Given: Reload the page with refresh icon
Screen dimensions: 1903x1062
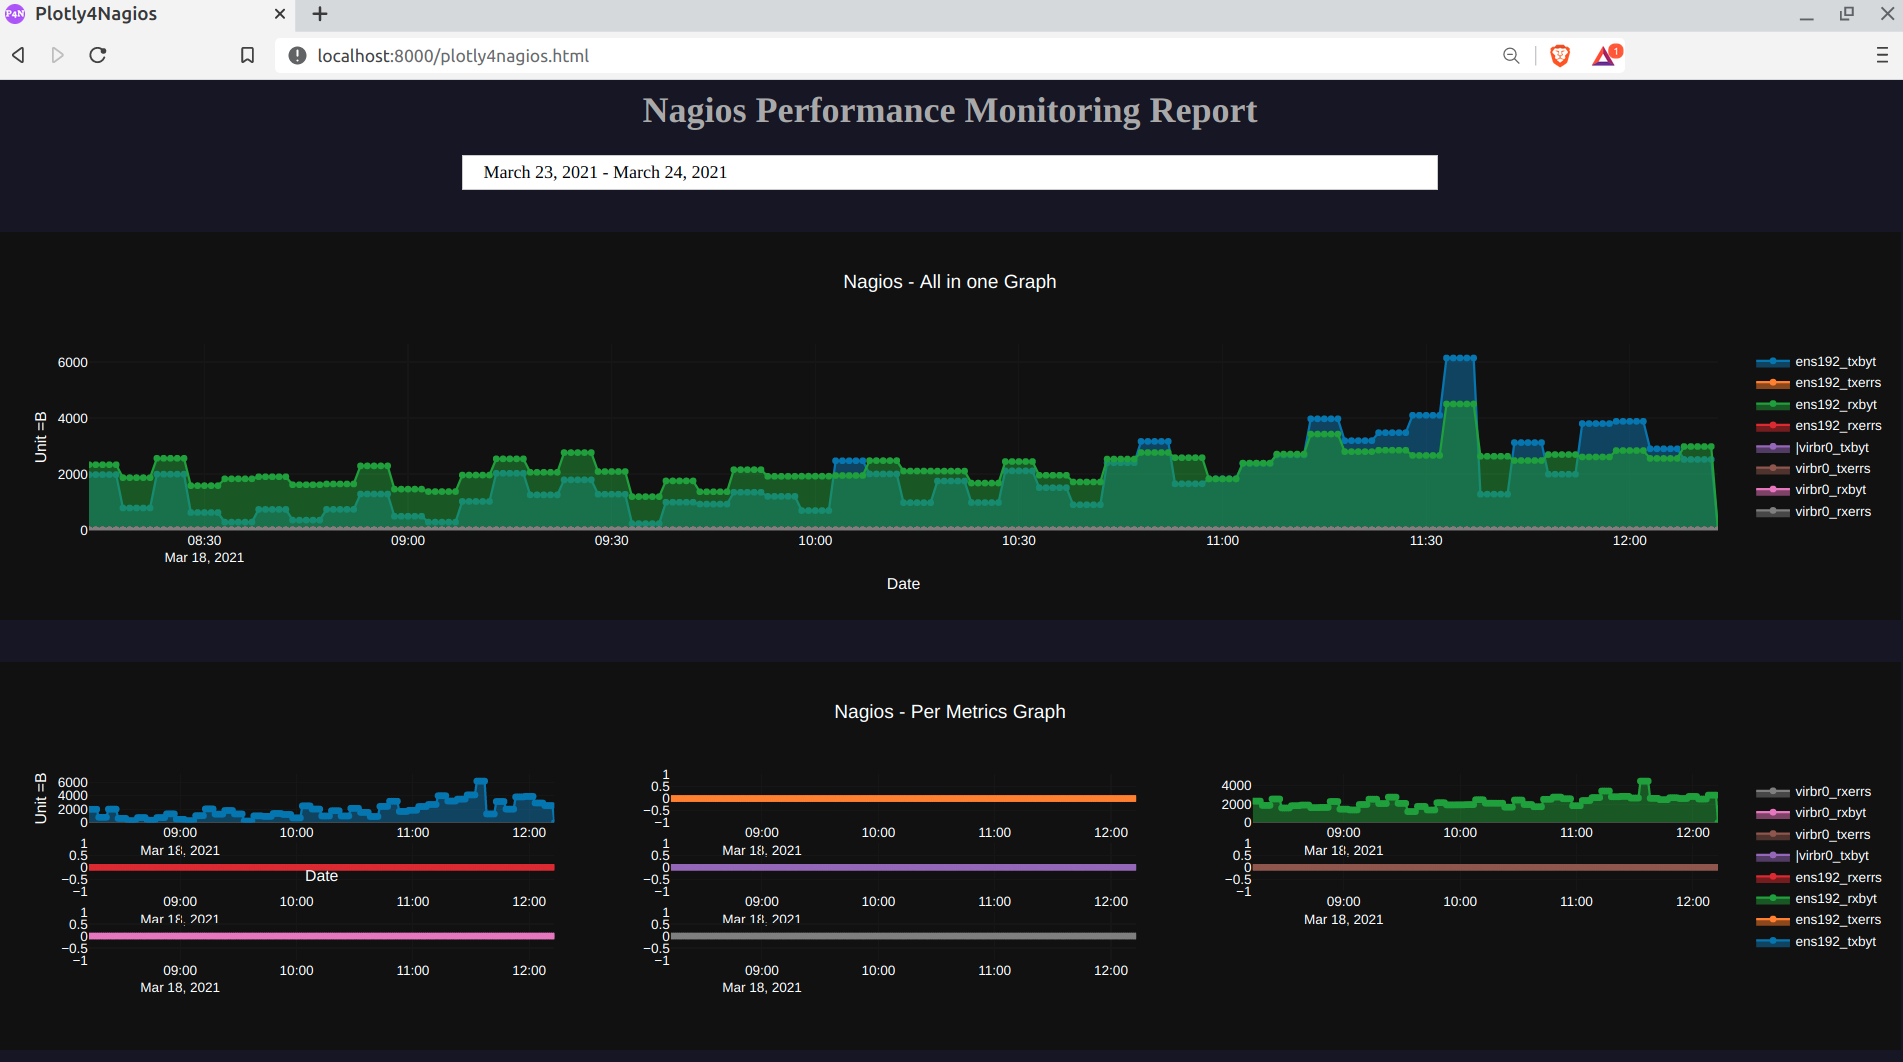Looking at the screenshot, I should pos(98,55).
